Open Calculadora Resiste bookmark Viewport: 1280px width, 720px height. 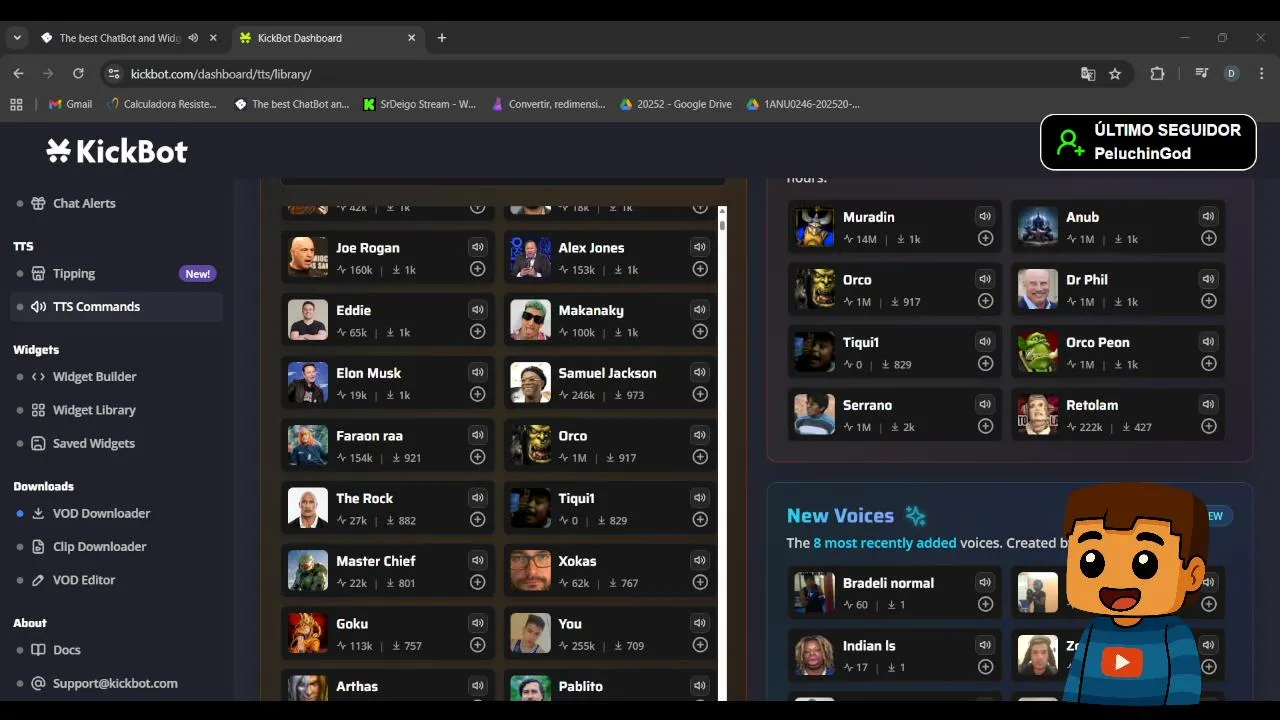[161, 104]
